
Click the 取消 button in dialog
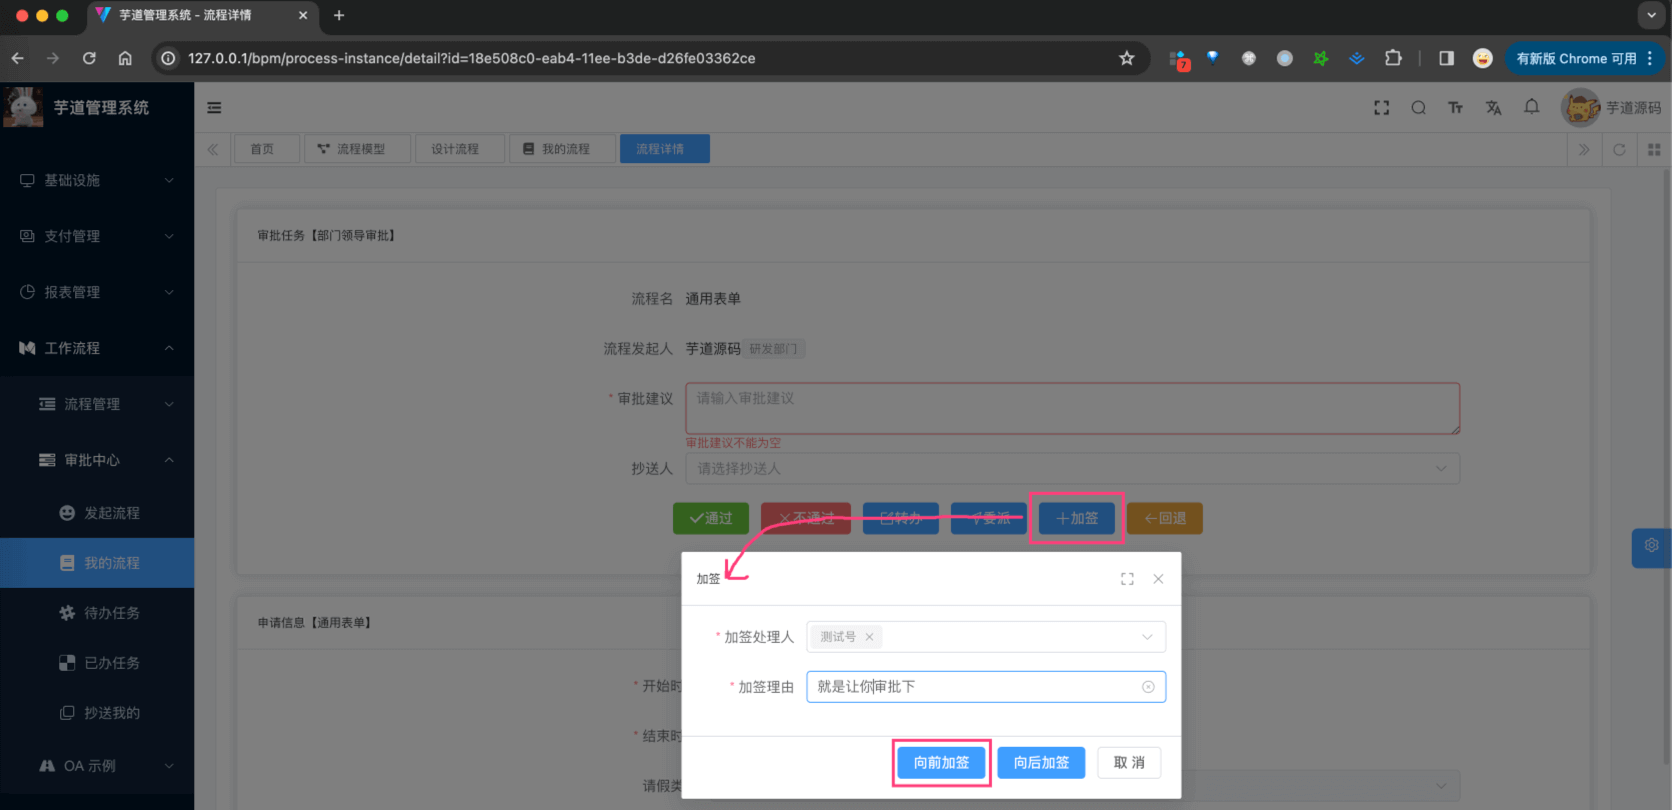1129,763
